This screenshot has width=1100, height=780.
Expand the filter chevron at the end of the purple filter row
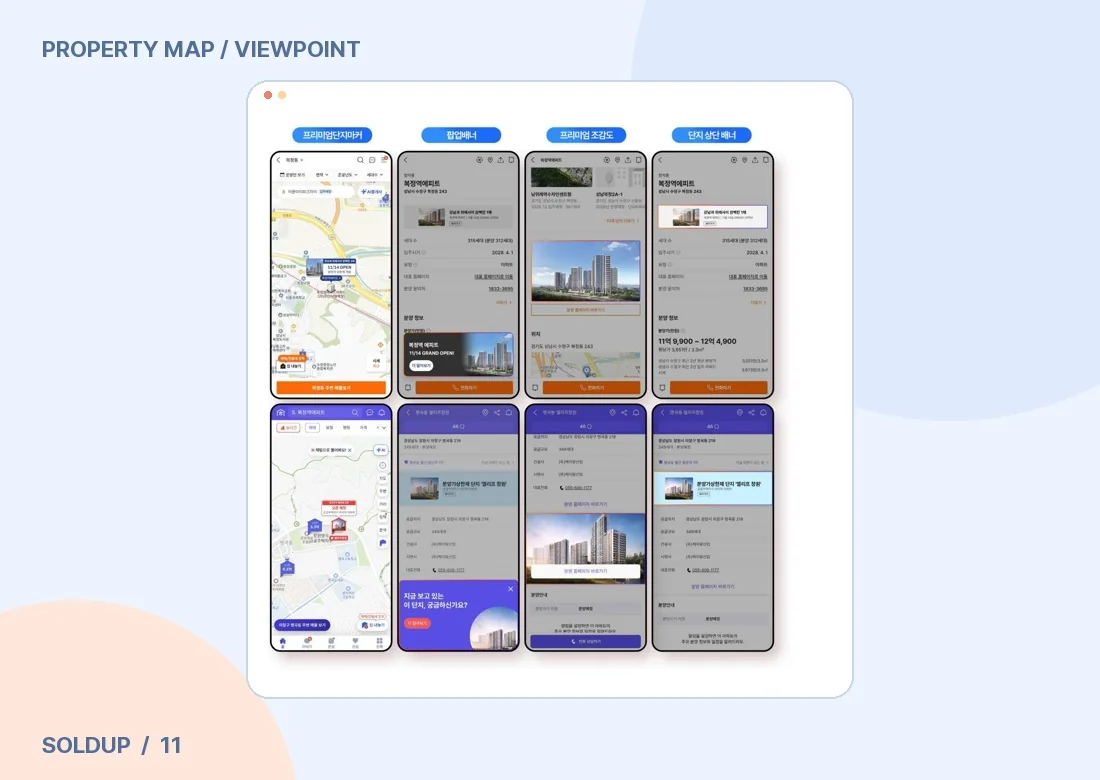384,427
